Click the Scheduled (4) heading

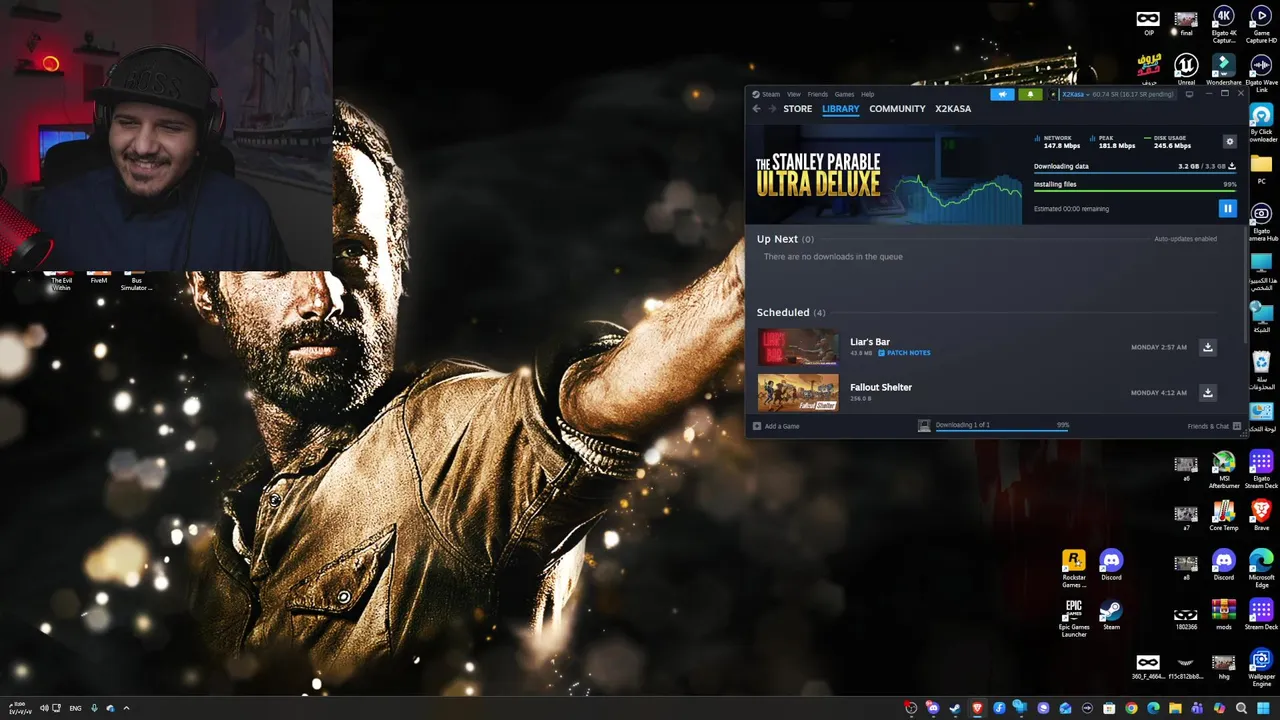pyautogui.click(x=791, y=312)
